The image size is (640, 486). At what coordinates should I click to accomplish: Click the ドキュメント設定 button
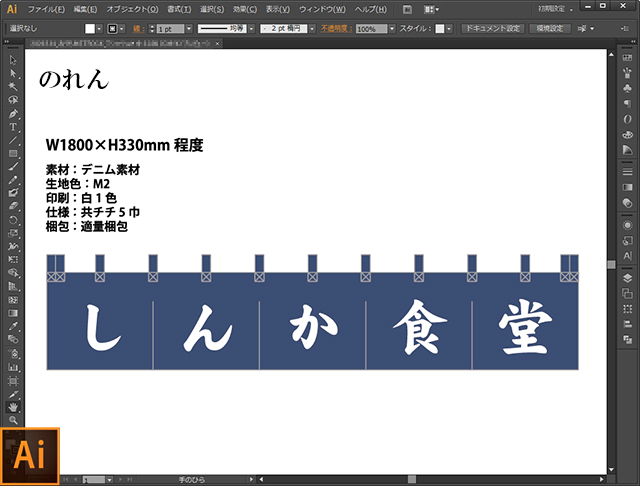click(492, 29)
